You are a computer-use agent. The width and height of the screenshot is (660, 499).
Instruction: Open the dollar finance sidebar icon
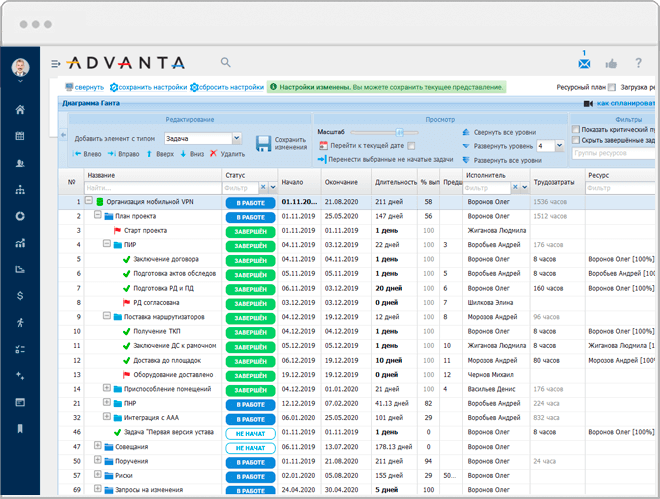20,296
